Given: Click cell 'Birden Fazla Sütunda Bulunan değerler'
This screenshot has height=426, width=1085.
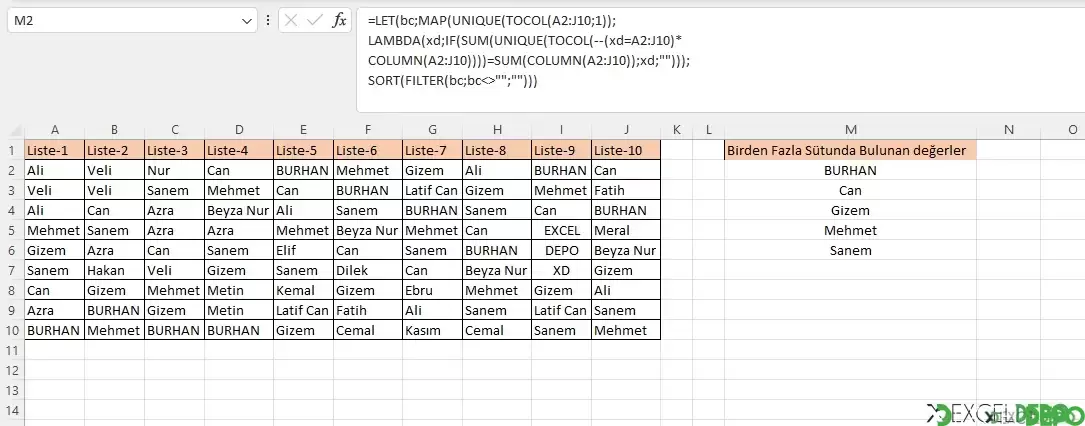Looking at the screenshot, I should pos(850,150).
